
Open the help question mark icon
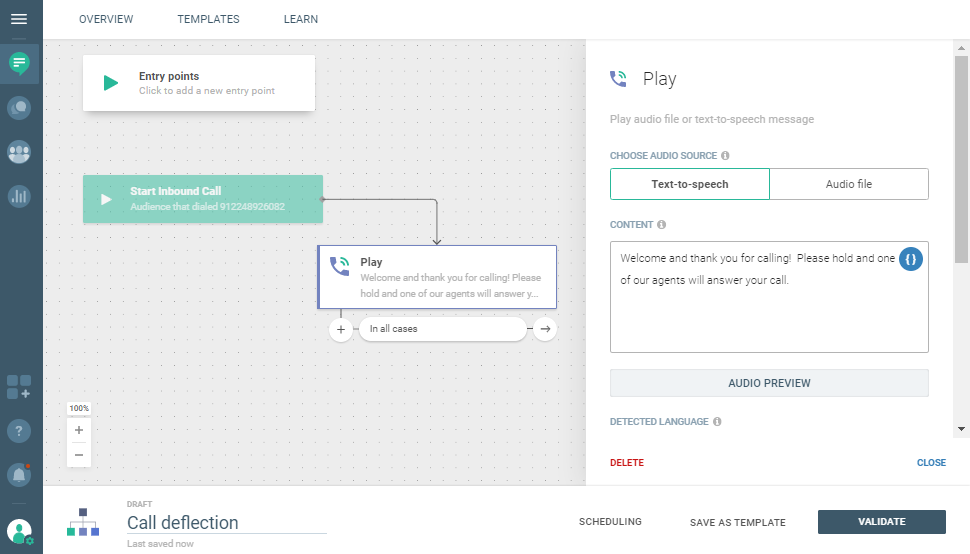point(19,431)
